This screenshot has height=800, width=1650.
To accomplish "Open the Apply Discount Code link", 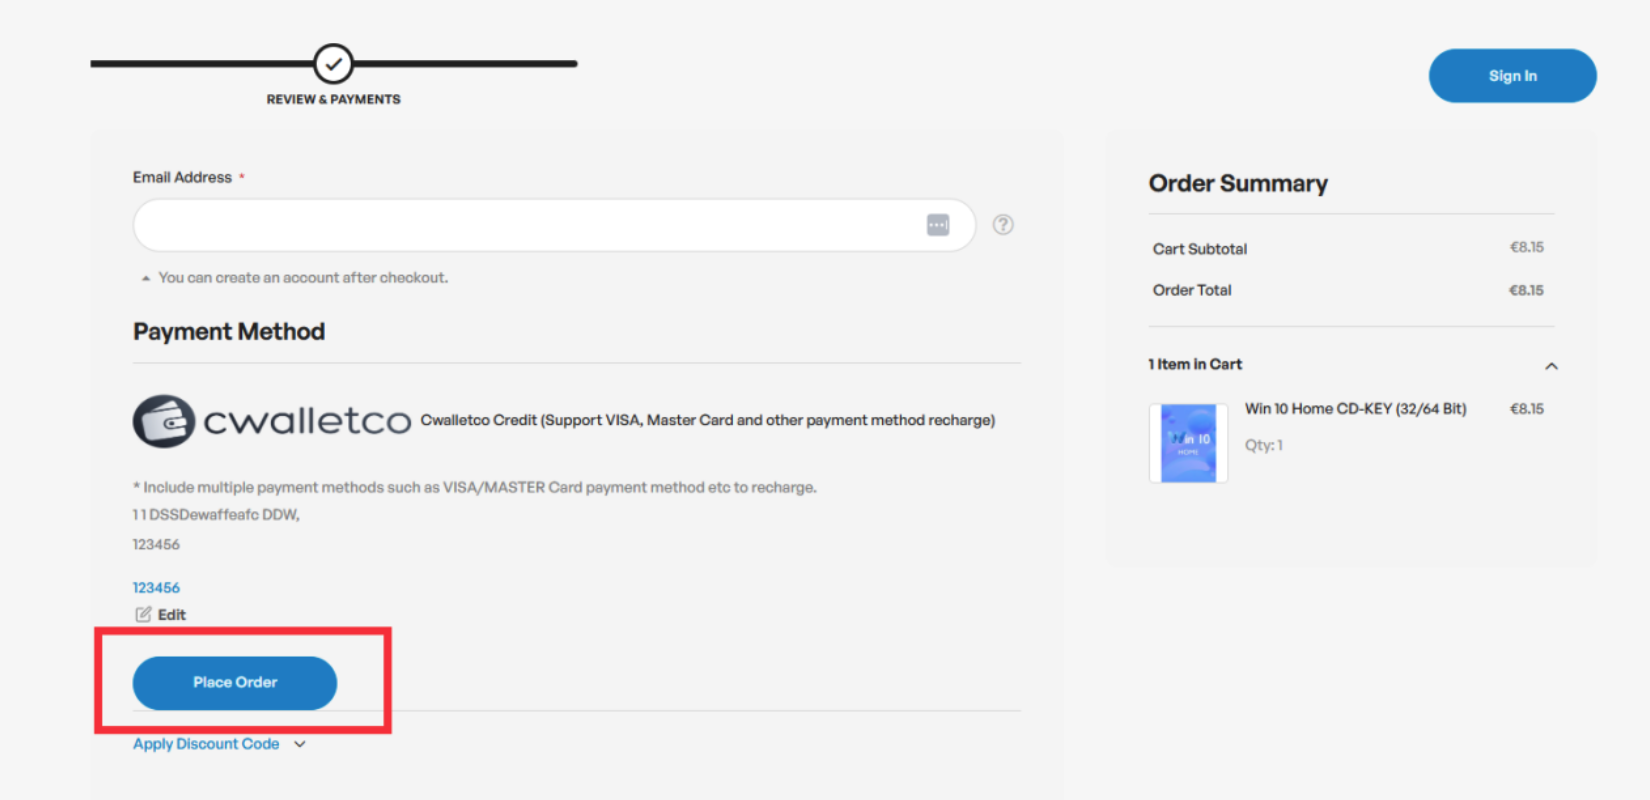I will pyautogui.click(x=206, y=744).
